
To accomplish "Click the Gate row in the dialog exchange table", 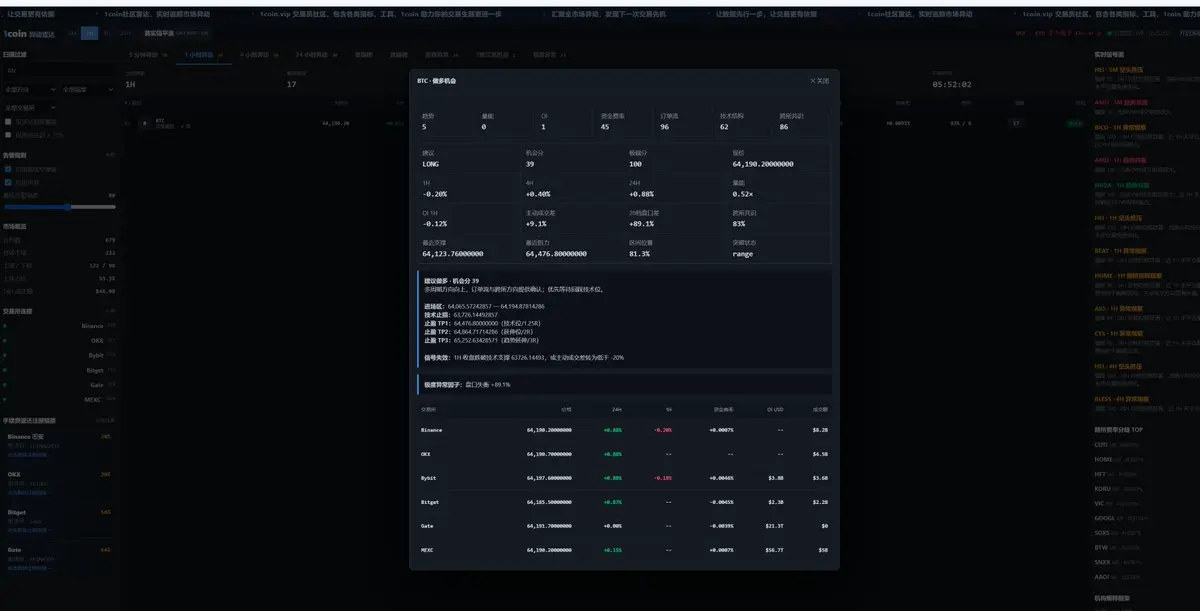I will (624, 526).
